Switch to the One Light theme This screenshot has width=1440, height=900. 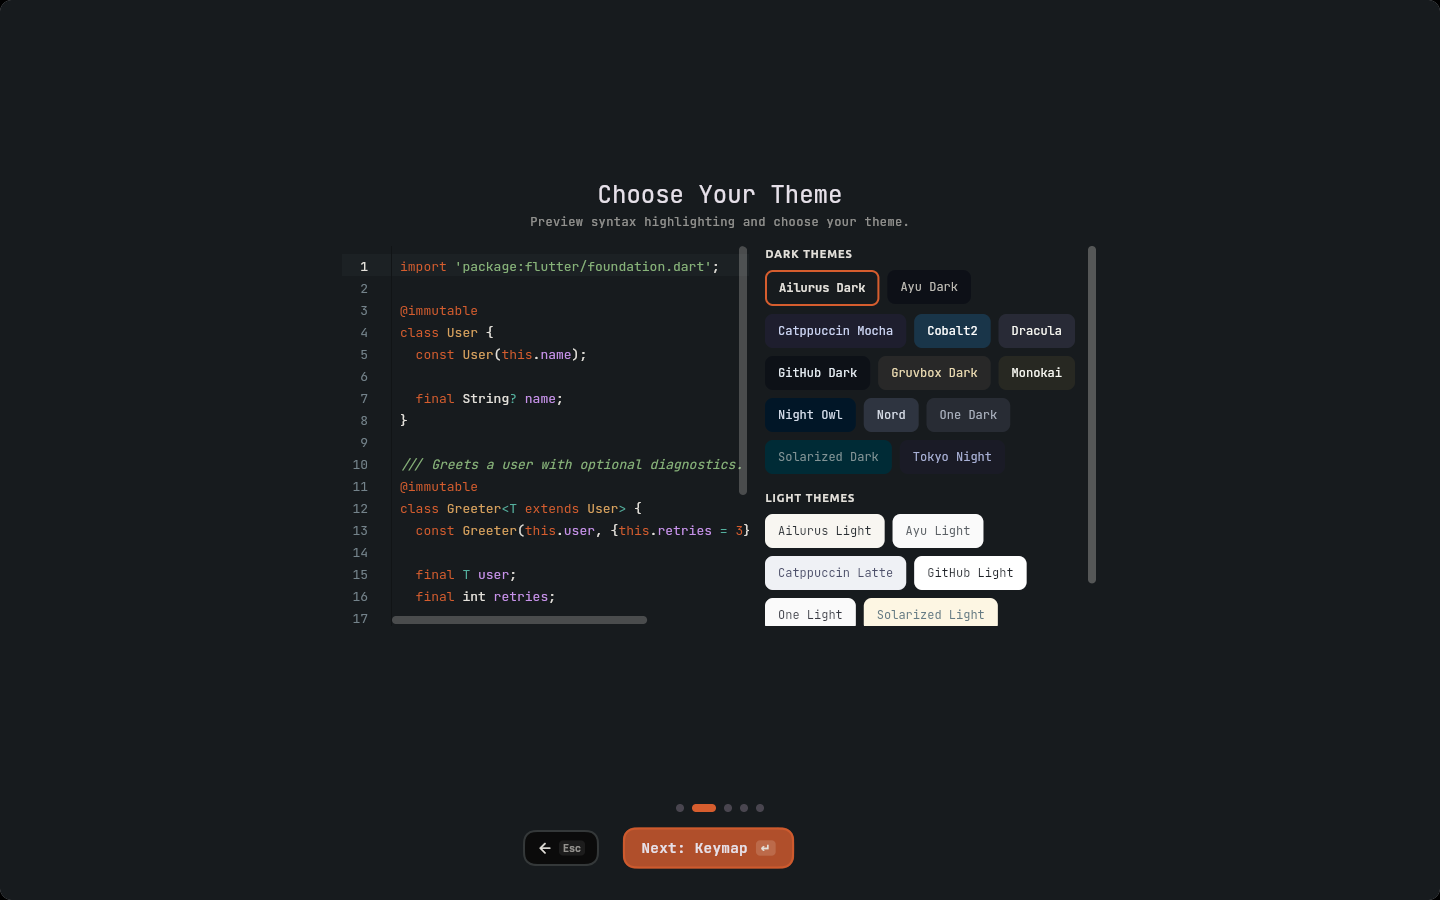click(x=810, y=613)
